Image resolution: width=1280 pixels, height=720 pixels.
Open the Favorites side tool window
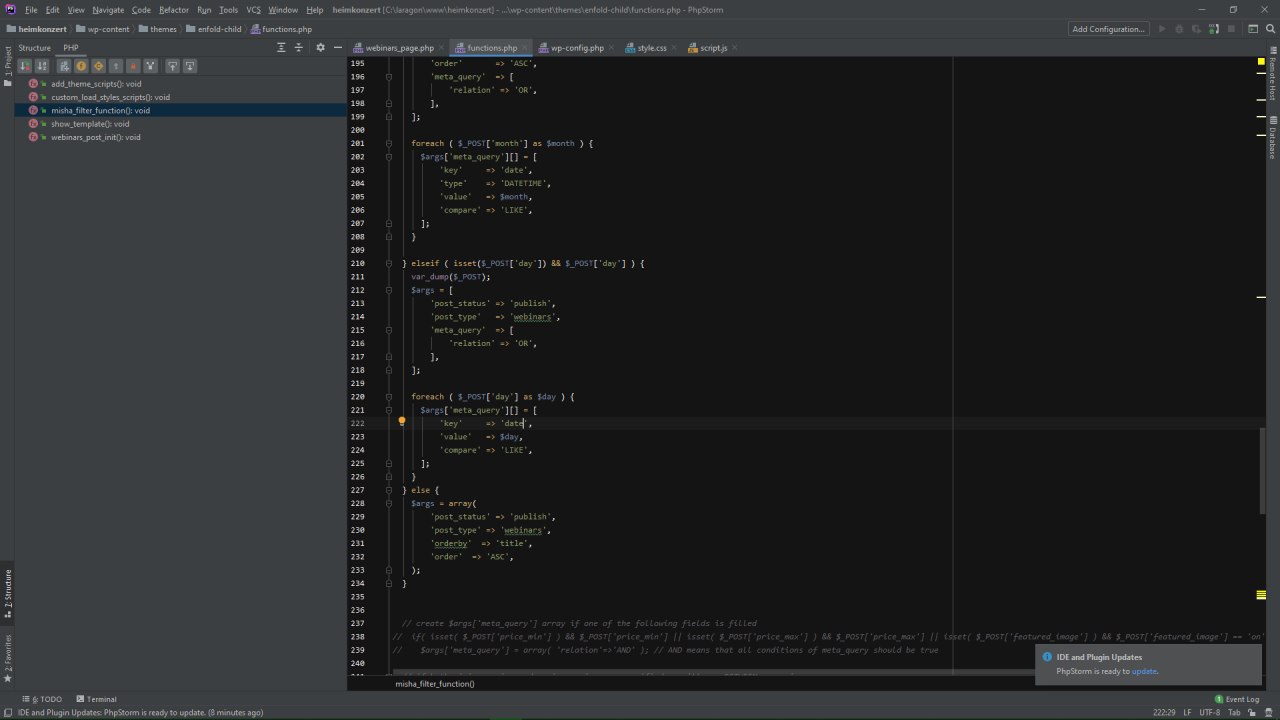coord(7,657)
